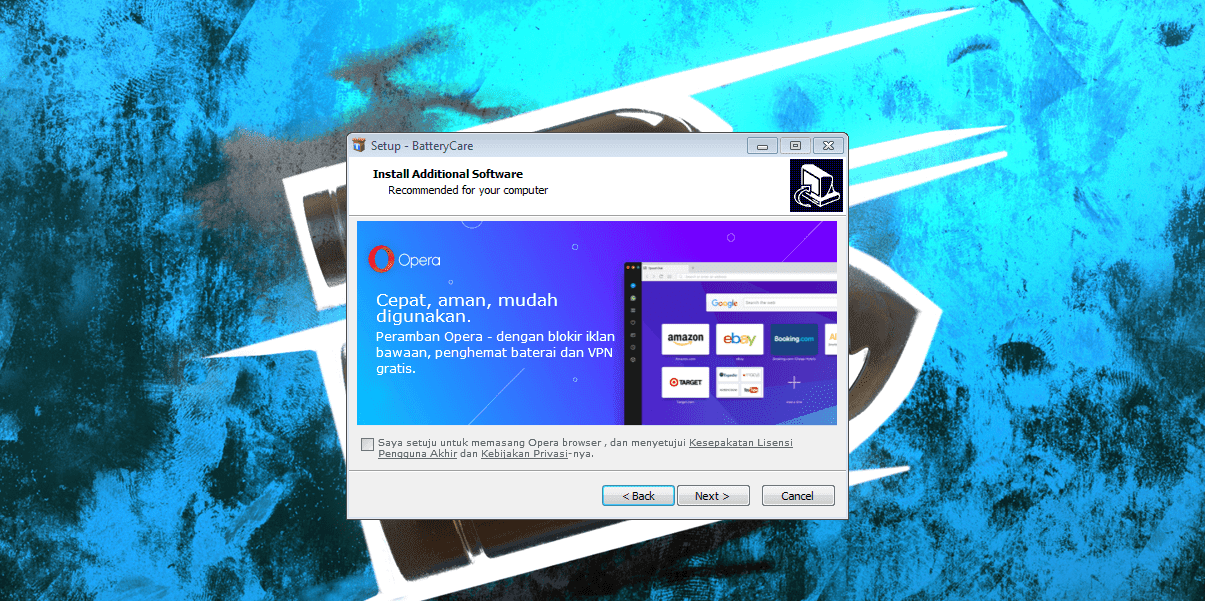
Task: Click the plus add-site tile in preview
Action: (x=794, y=382)
